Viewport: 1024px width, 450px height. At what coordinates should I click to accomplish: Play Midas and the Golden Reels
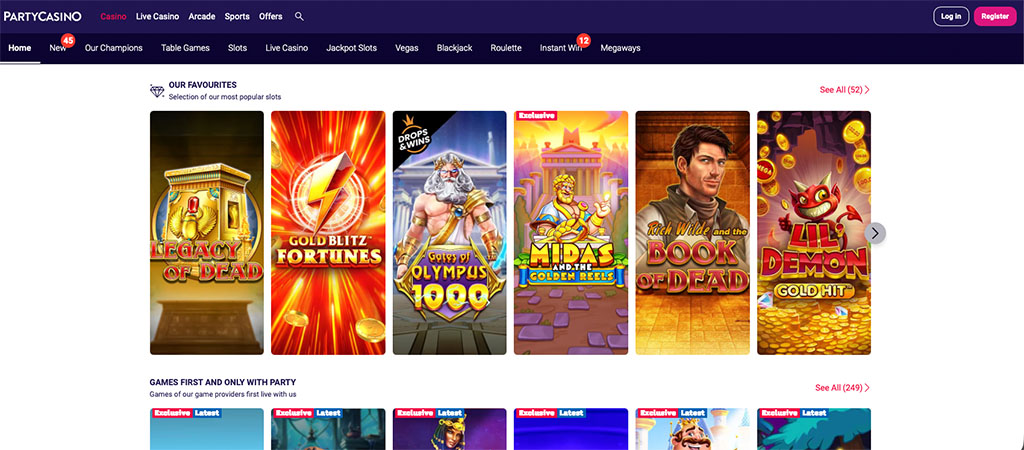(x=571, y=233)
